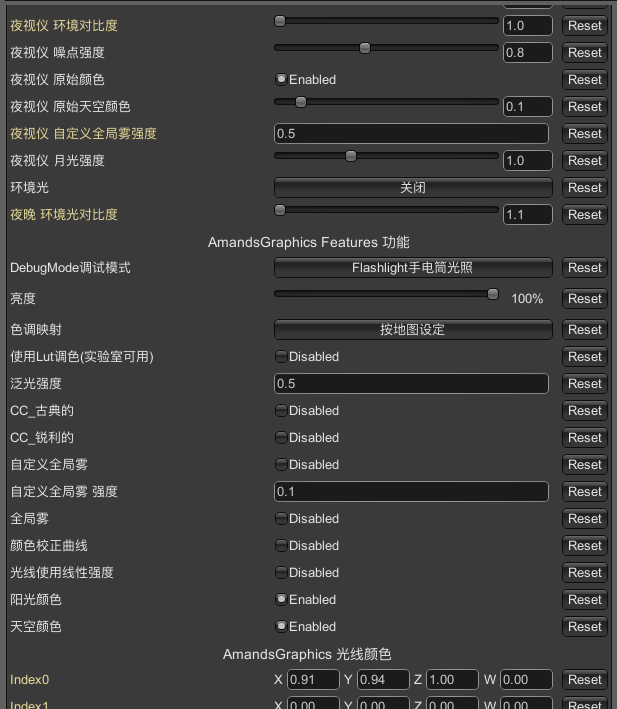Reset 夜视仪 月光强度 setting

pyautogui.click(x=585, y=161)
